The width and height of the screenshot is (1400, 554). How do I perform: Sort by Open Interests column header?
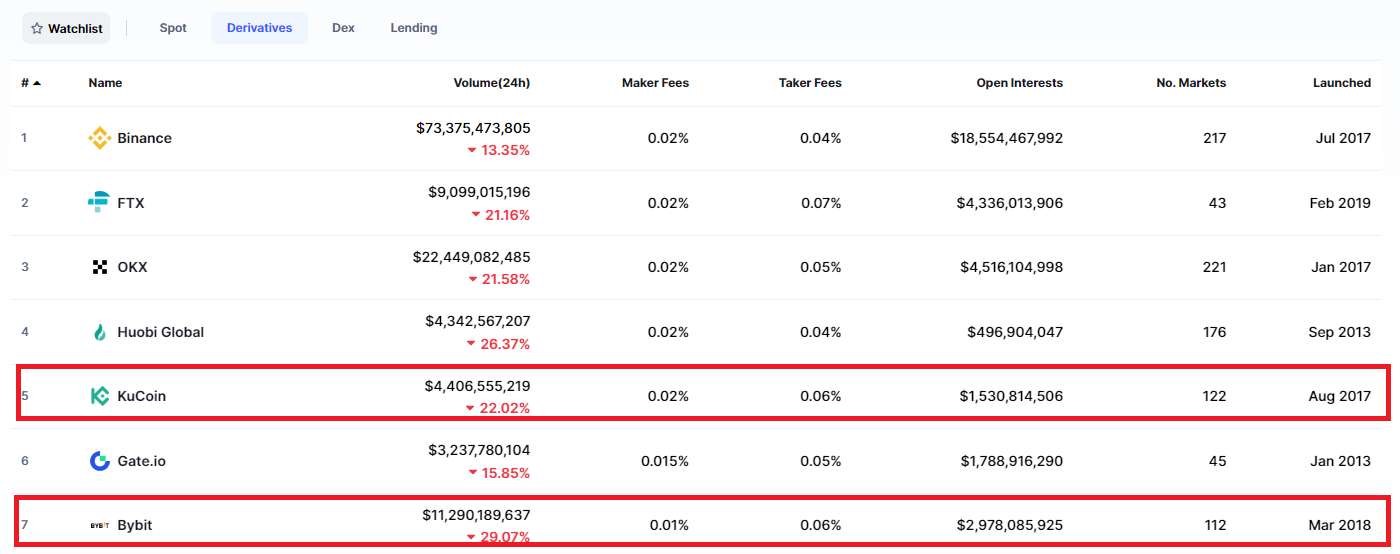point(1020,83)
